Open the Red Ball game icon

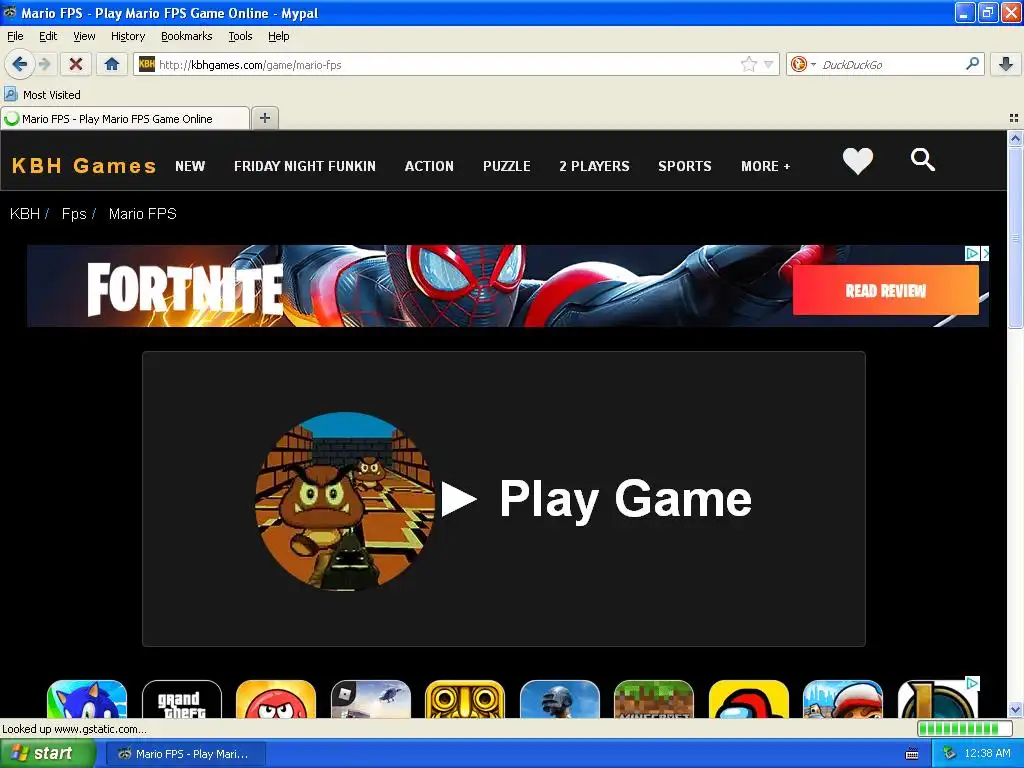point(276,699)
